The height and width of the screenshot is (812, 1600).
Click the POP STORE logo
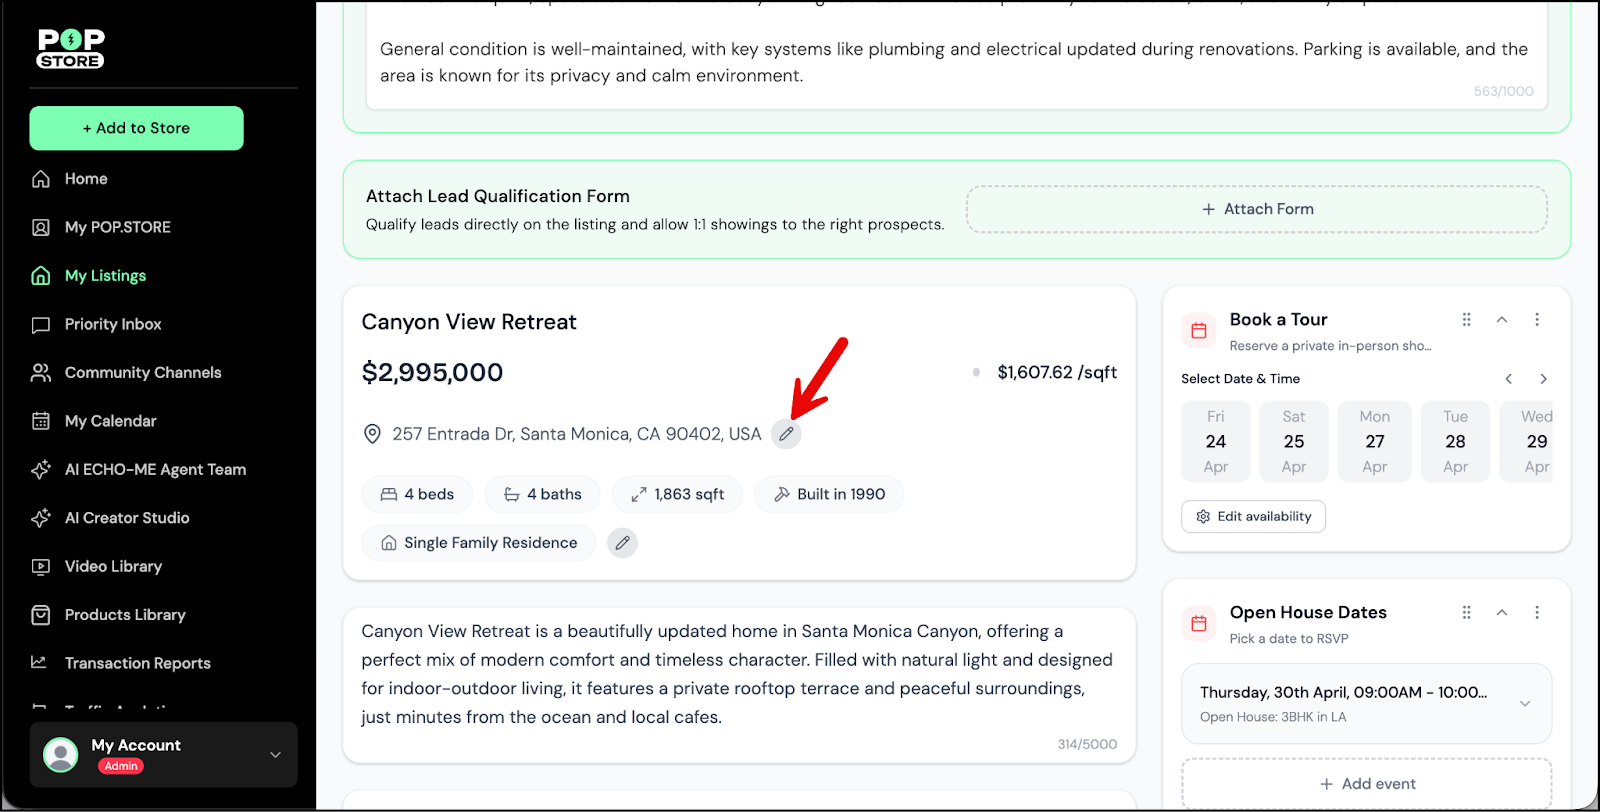pos(71,48)
